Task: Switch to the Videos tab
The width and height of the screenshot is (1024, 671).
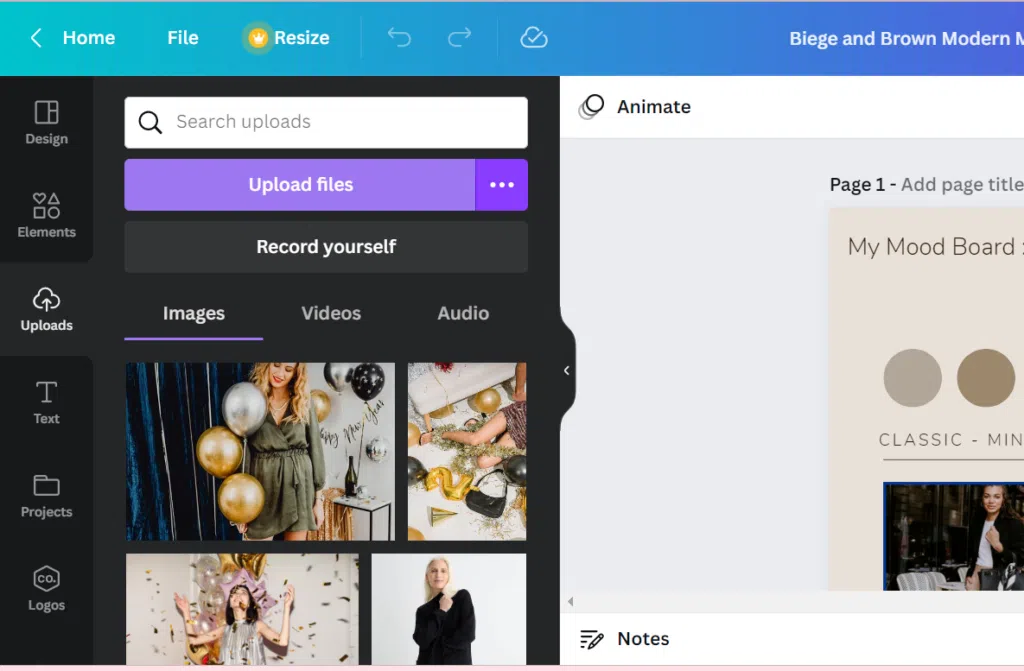Action: (331, 314)
